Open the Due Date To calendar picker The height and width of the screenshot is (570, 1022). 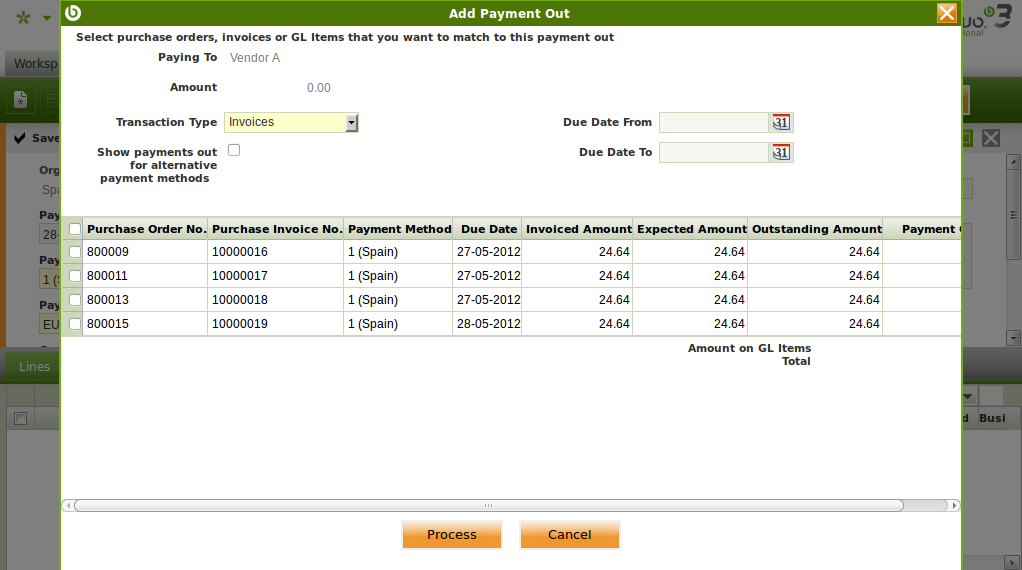[x=781, y=153]
